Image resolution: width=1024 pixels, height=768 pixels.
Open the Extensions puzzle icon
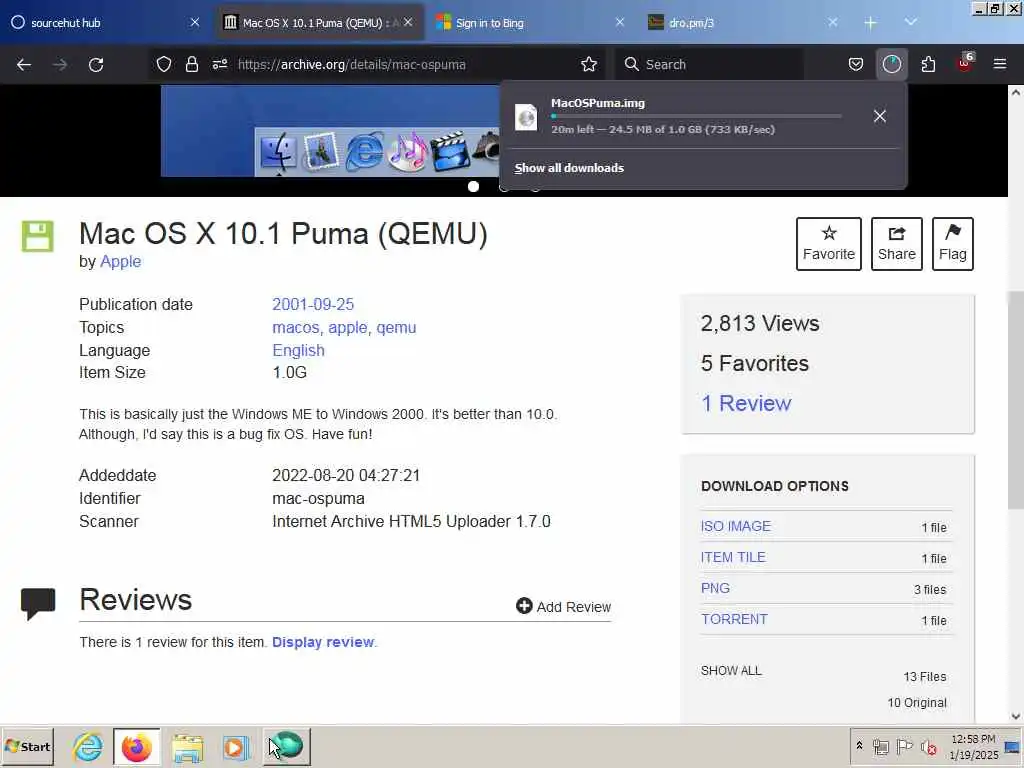[928, 64]
